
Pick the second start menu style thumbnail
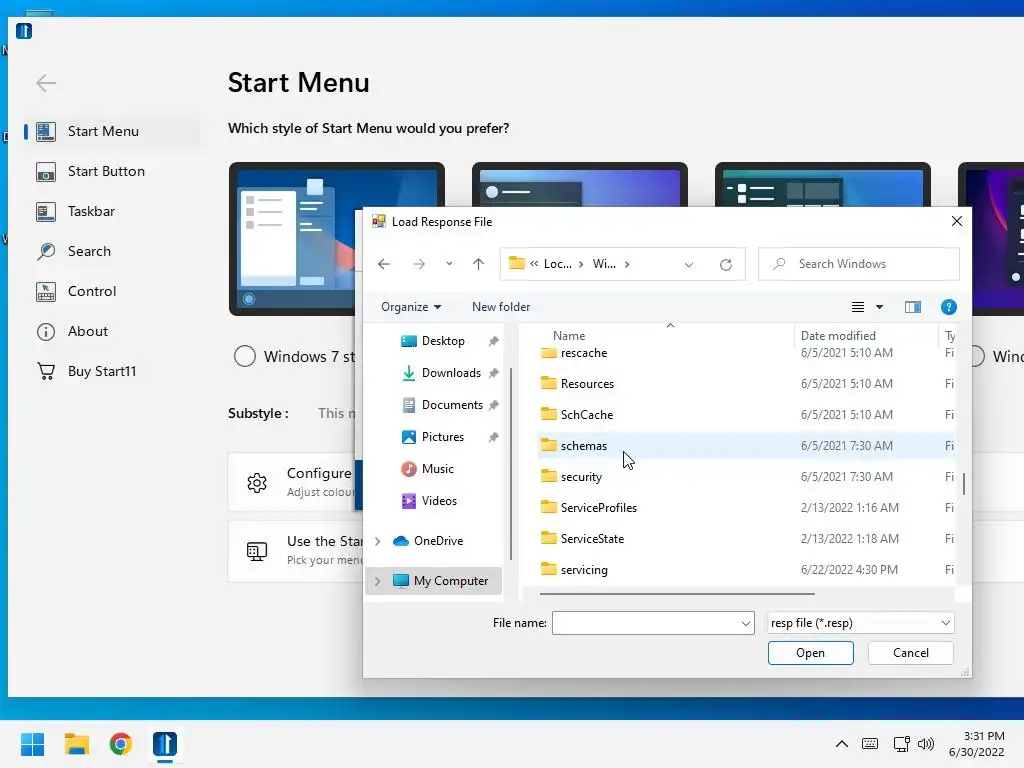pos(579,185)
